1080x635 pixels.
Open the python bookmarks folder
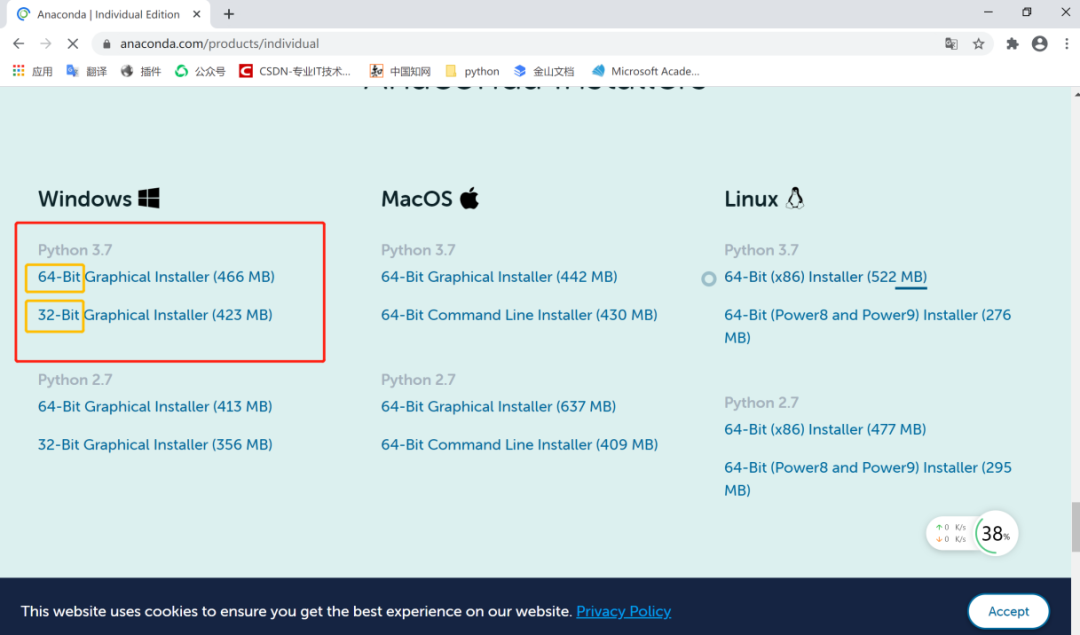[472, 71]
